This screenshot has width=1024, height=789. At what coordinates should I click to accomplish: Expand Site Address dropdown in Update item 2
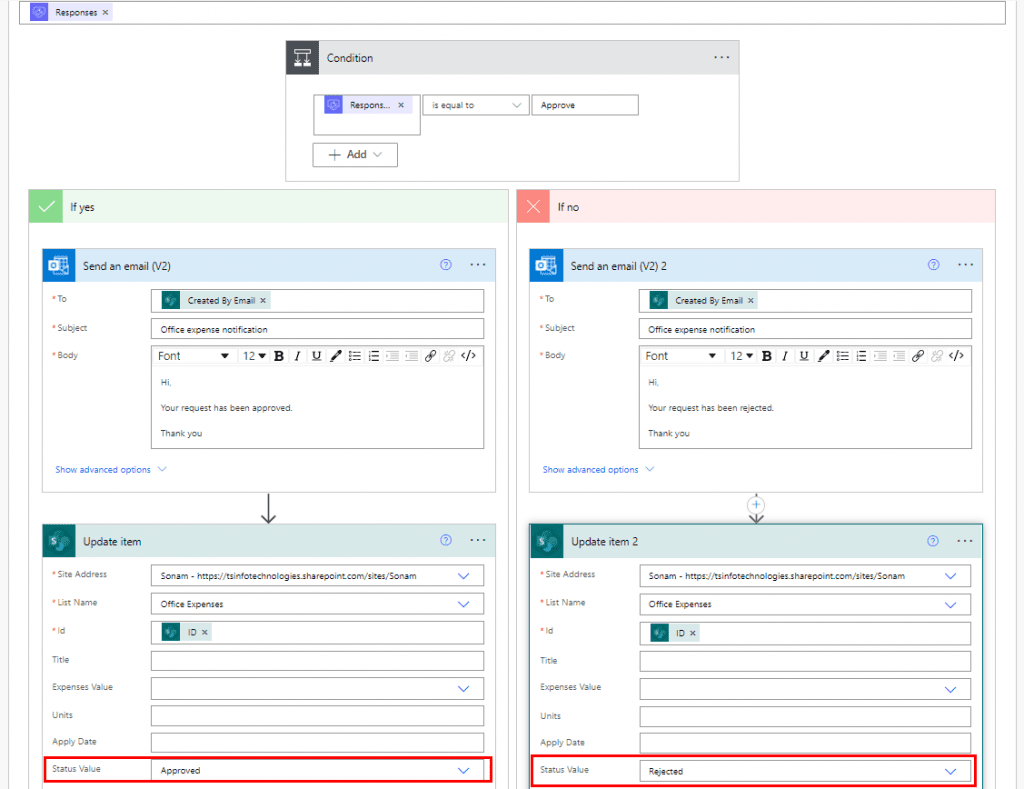[x=951, y=576]
